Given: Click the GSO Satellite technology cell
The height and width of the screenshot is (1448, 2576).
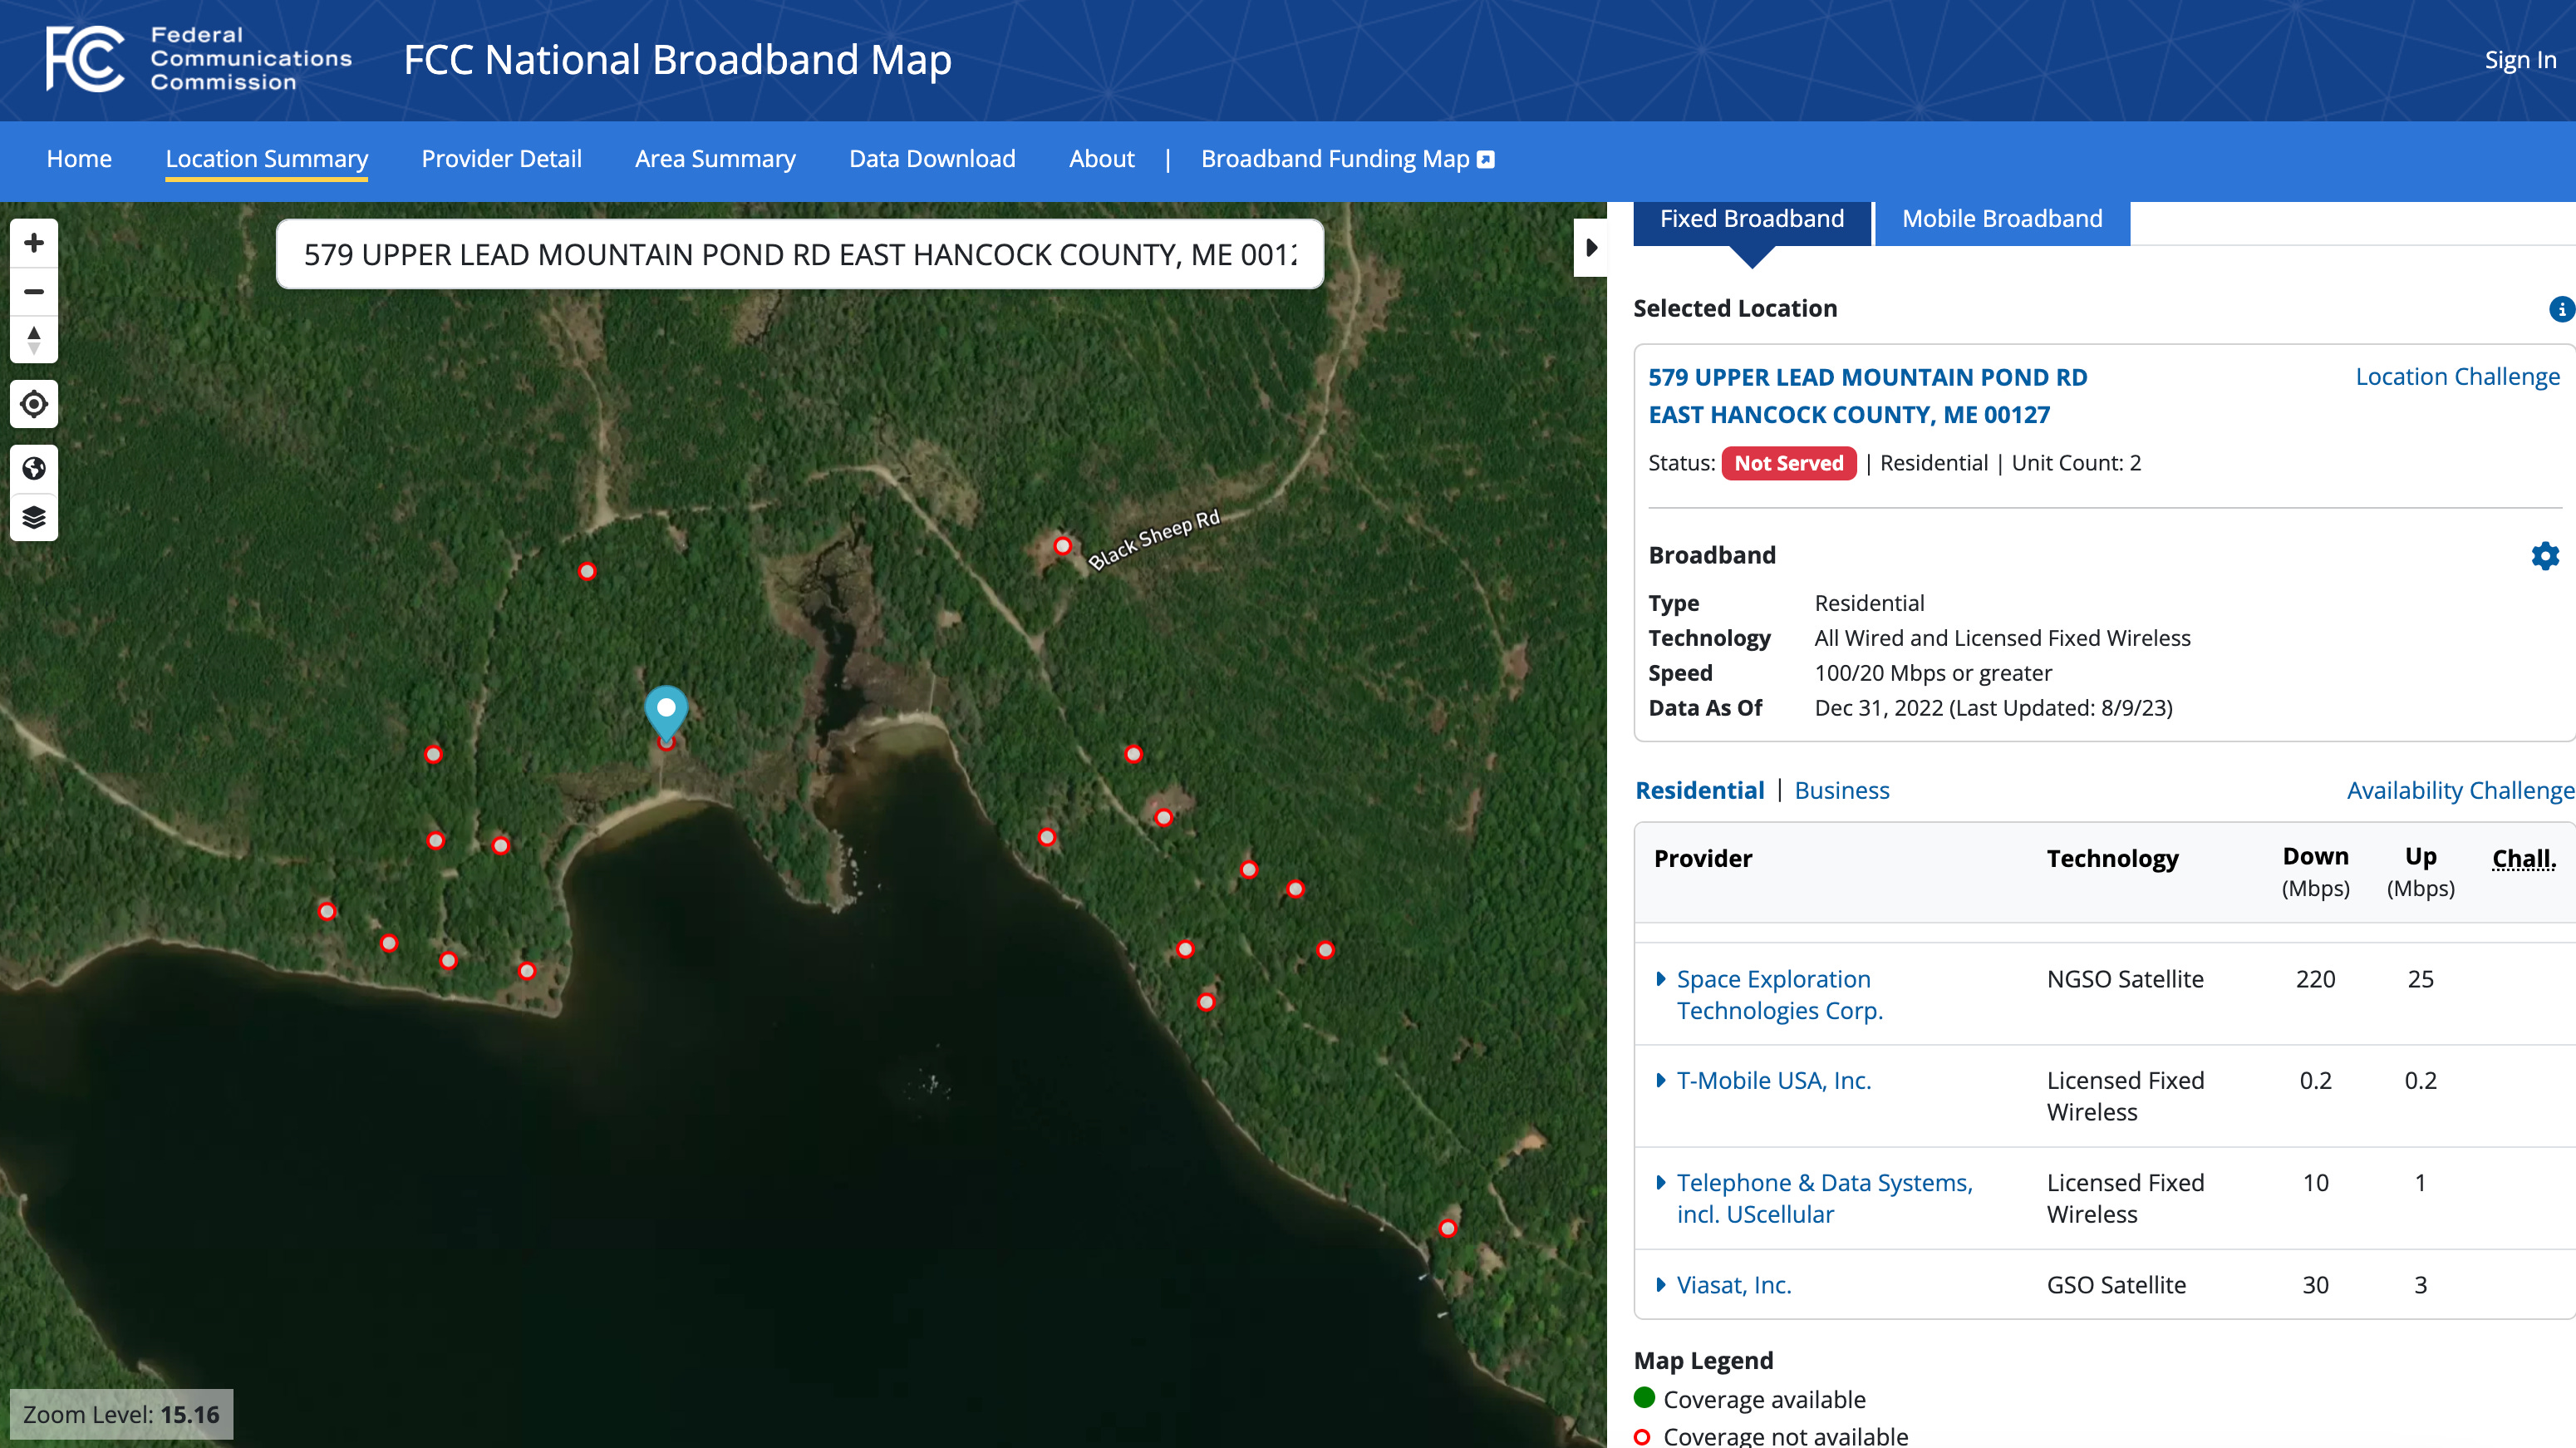Looking at the screenshot, I should pyautogui.click(x=2116, y=1285).
